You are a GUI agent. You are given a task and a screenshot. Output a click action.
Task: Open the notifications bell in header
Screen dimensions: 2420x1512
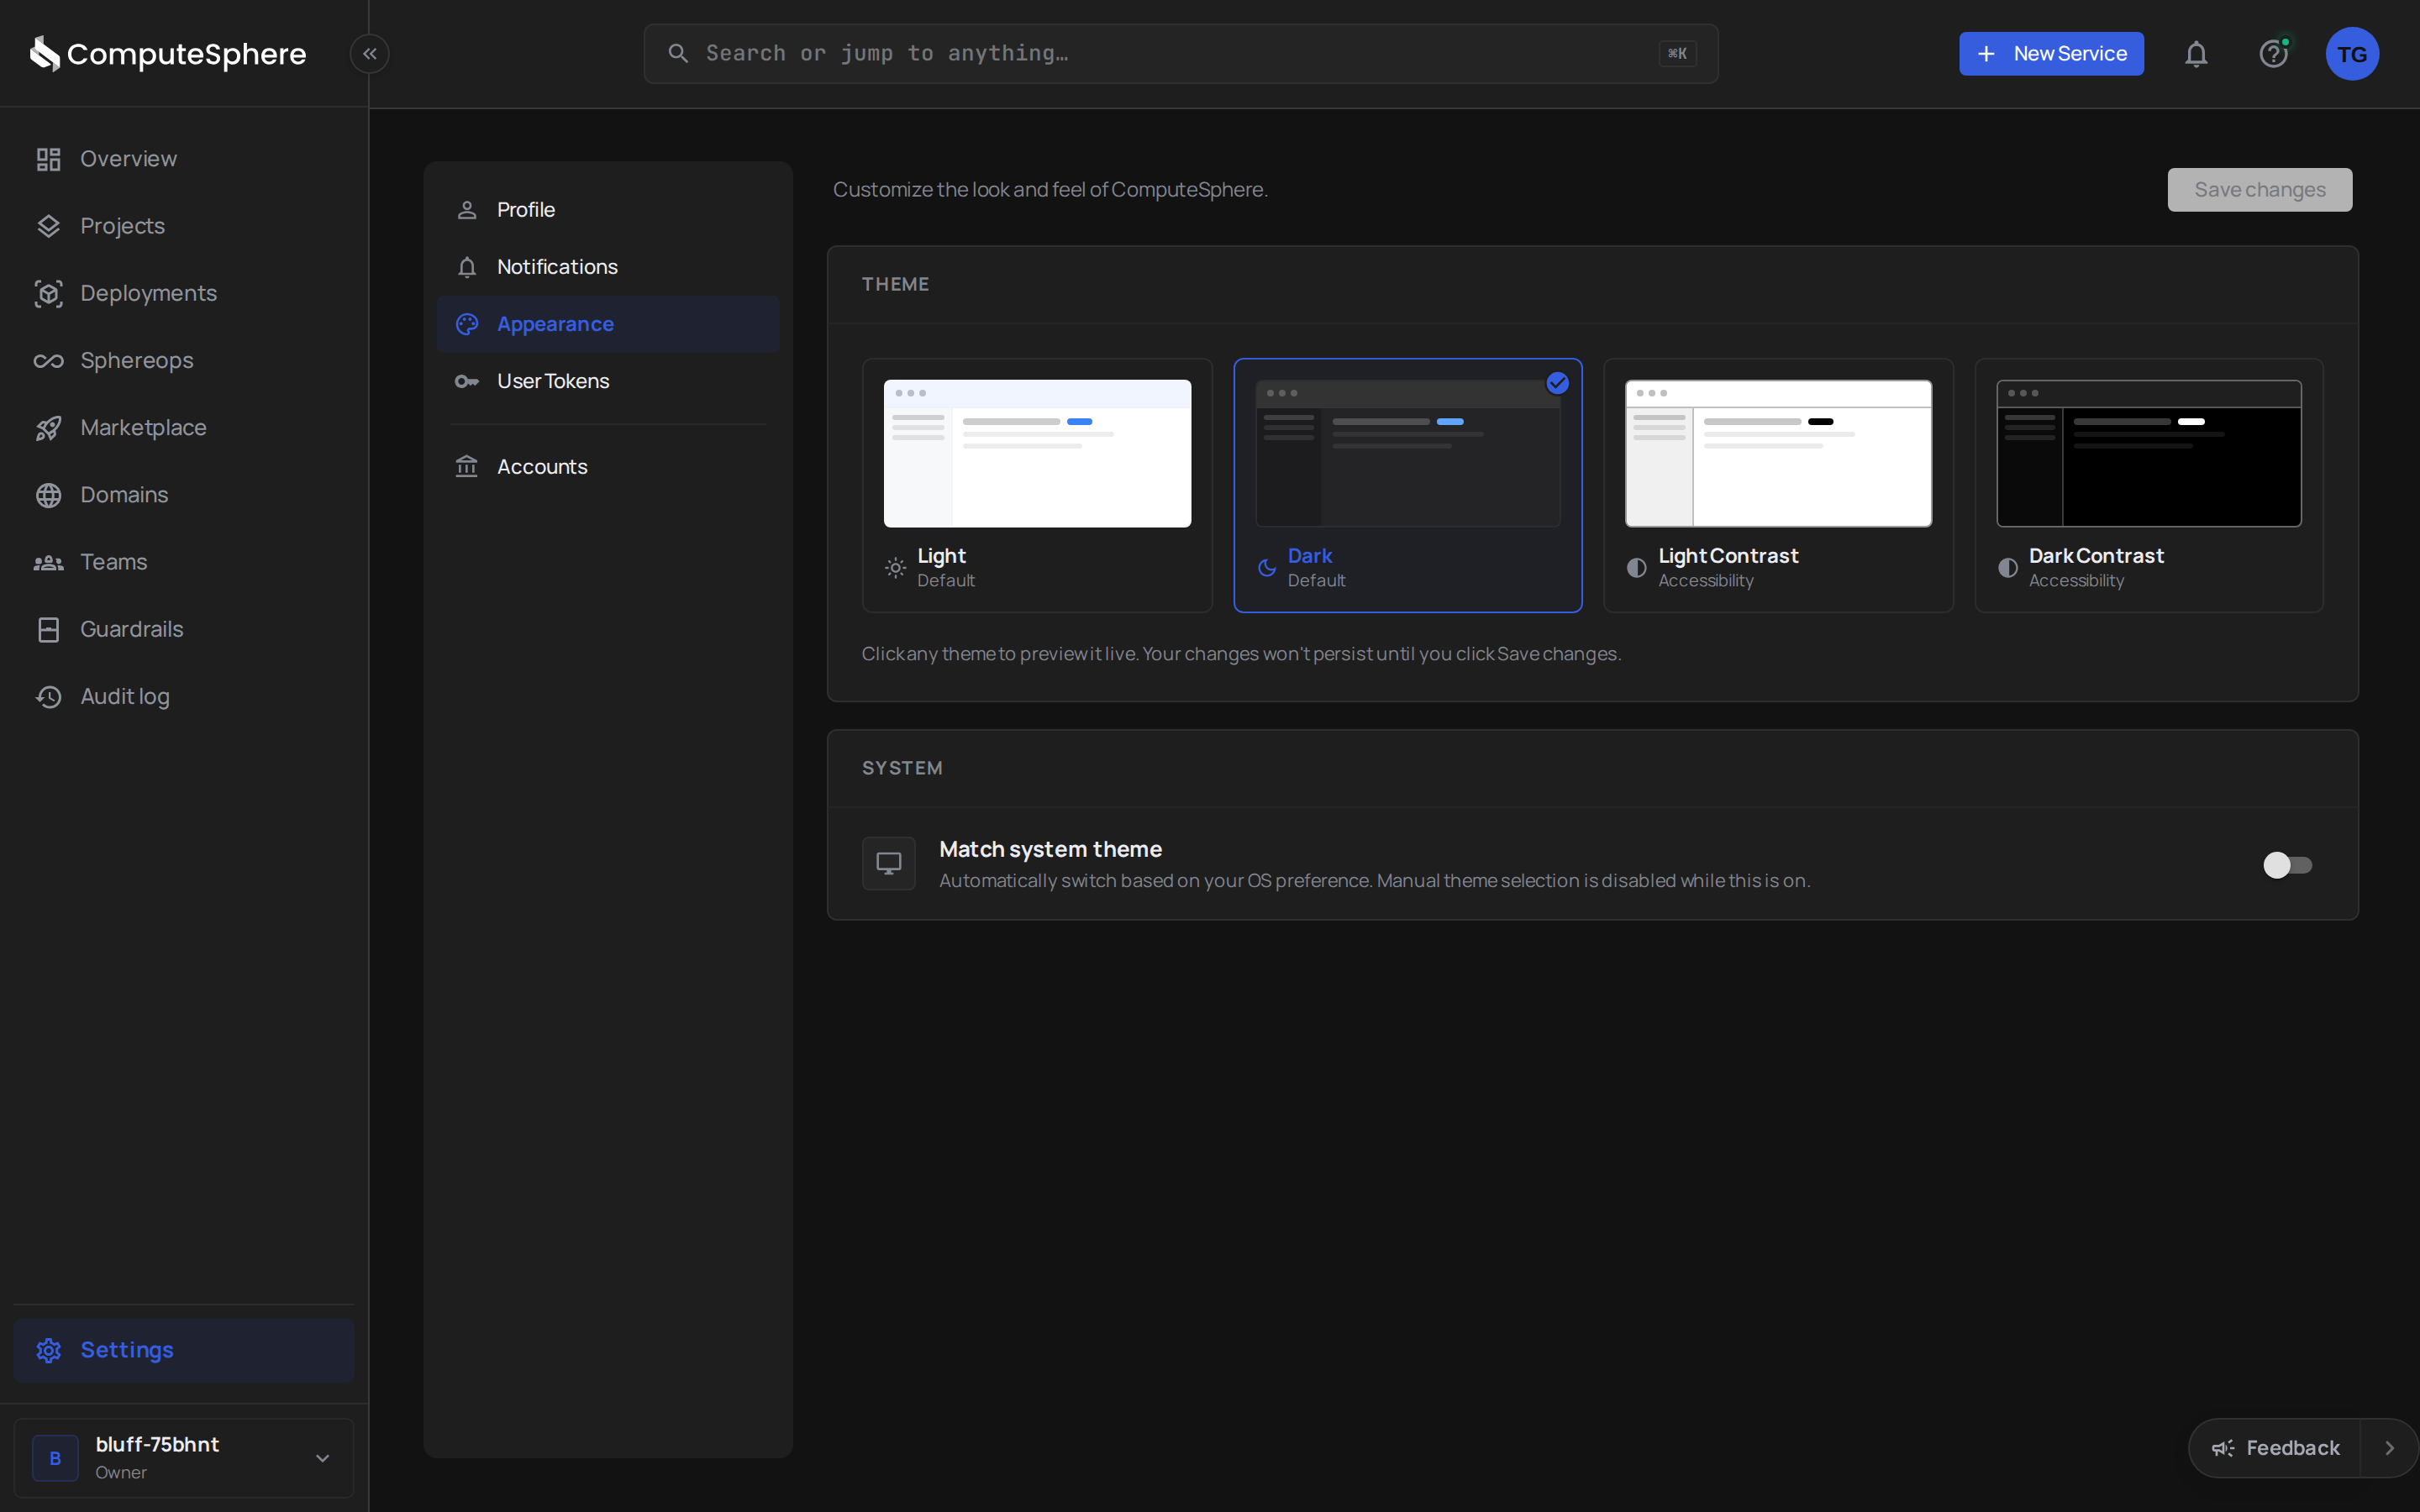(x=2196, y=54)
